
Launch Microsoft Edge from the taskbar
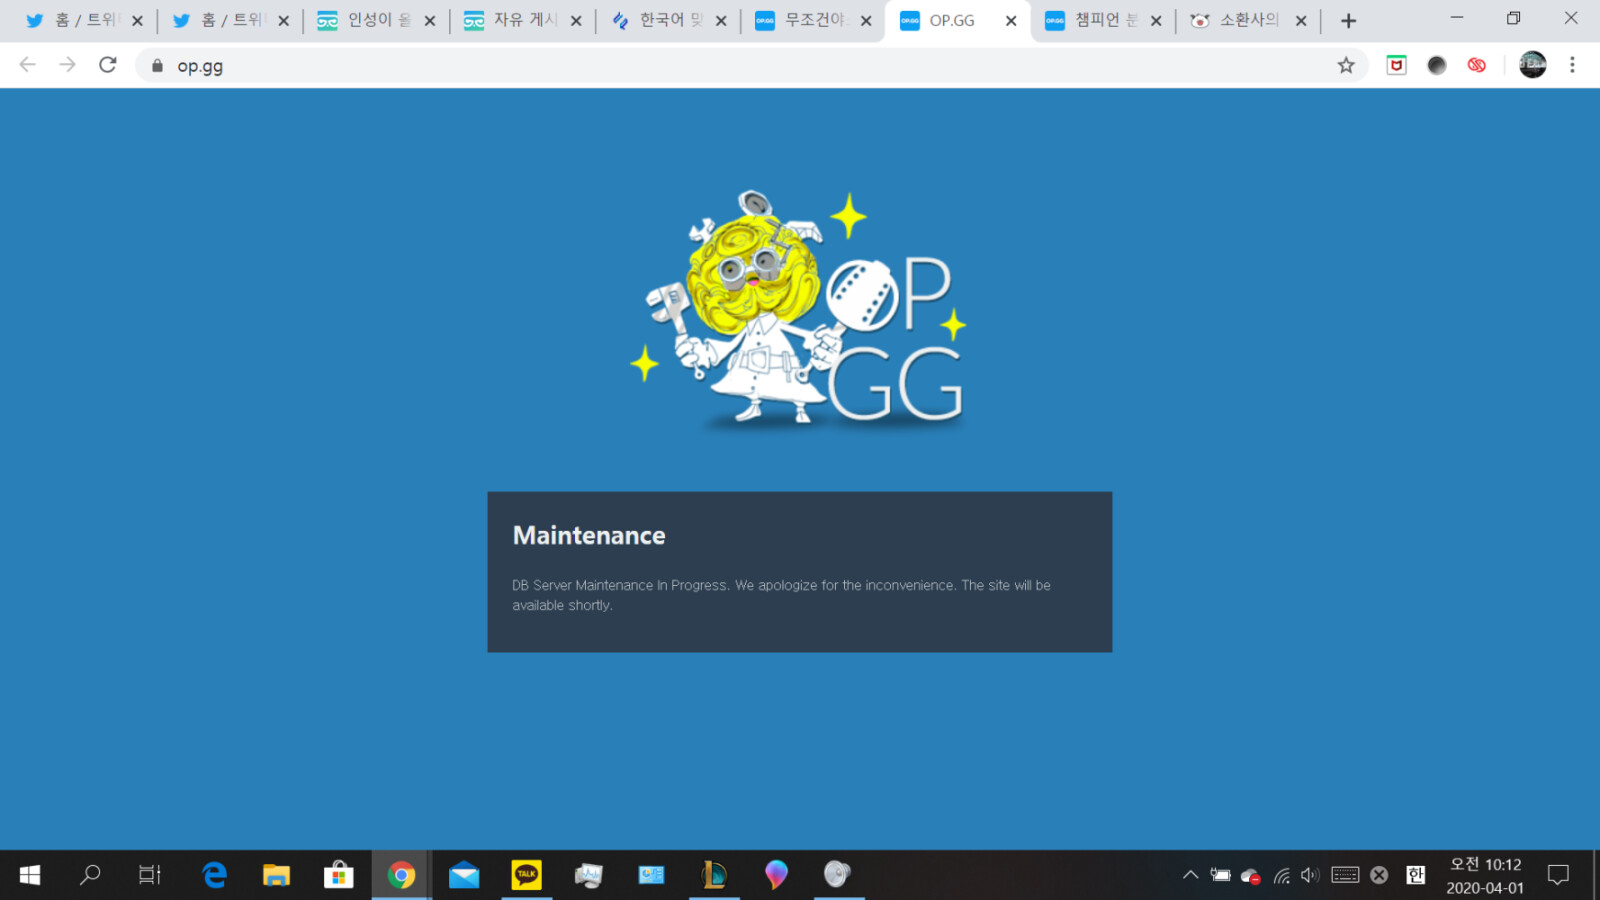[214, 875]
